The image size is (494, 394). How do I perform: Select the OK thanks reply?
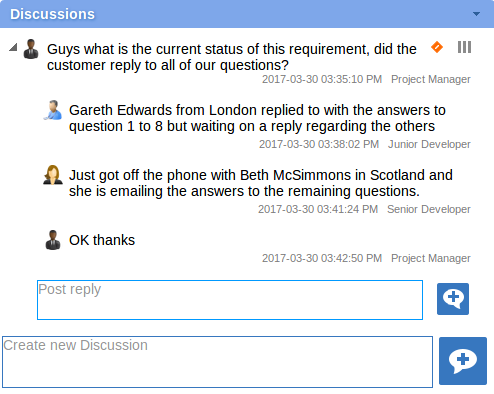tap(102, 240)
